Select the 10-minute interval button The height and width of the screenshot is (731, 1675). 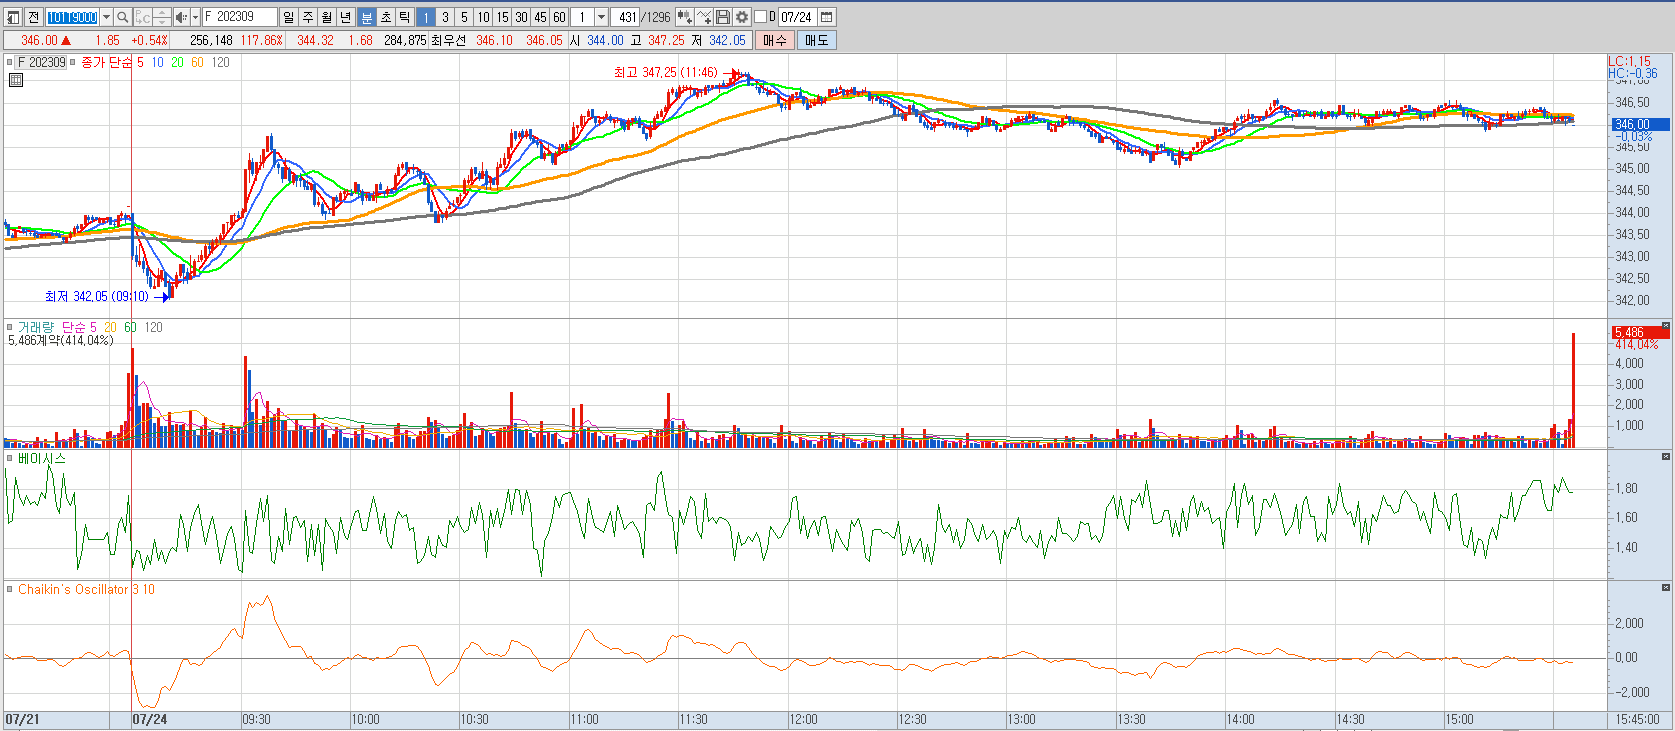click(483, 17)
